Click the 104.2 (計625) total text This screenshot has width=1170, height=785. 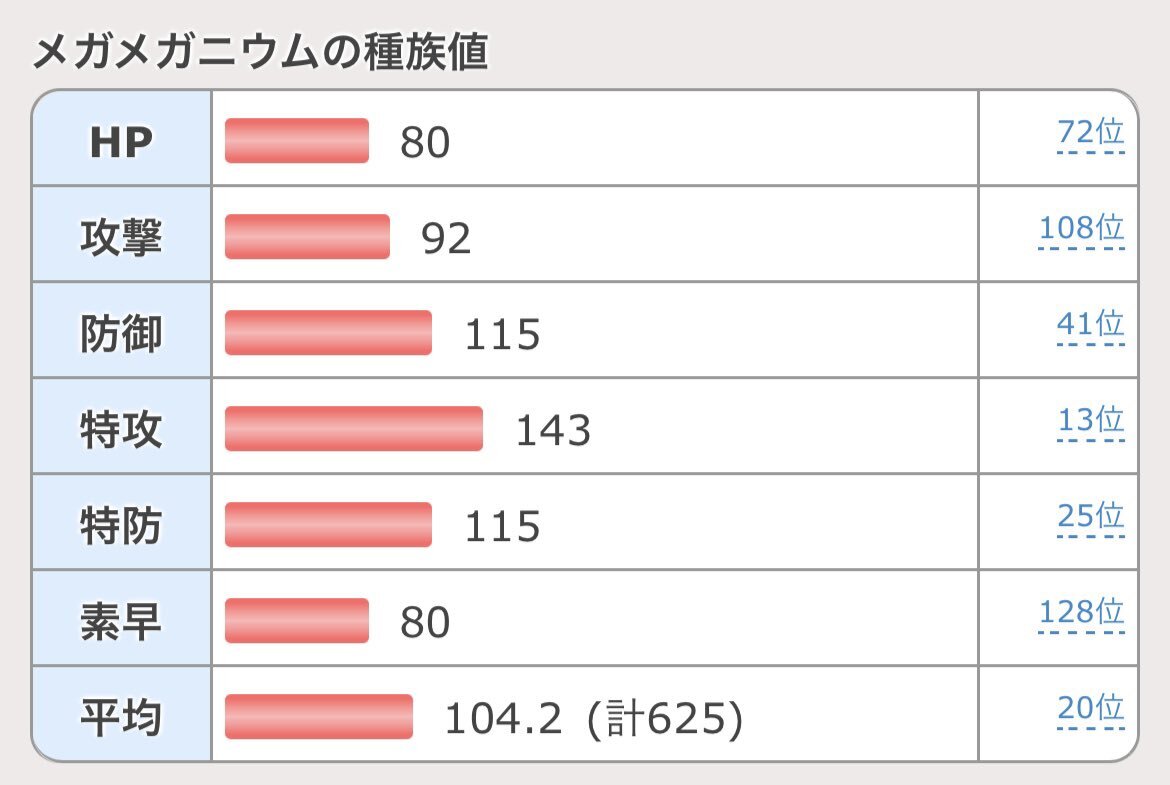pos(593,718)
